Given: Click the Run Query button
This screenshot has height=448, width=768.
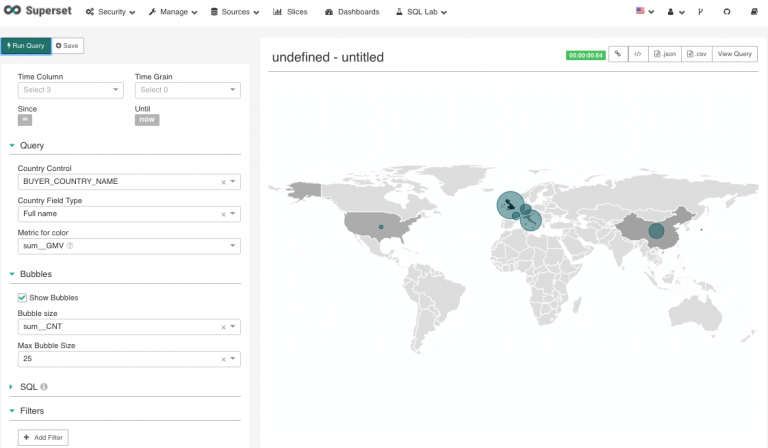Looking at the screenshot, I should tap(25, 46).
